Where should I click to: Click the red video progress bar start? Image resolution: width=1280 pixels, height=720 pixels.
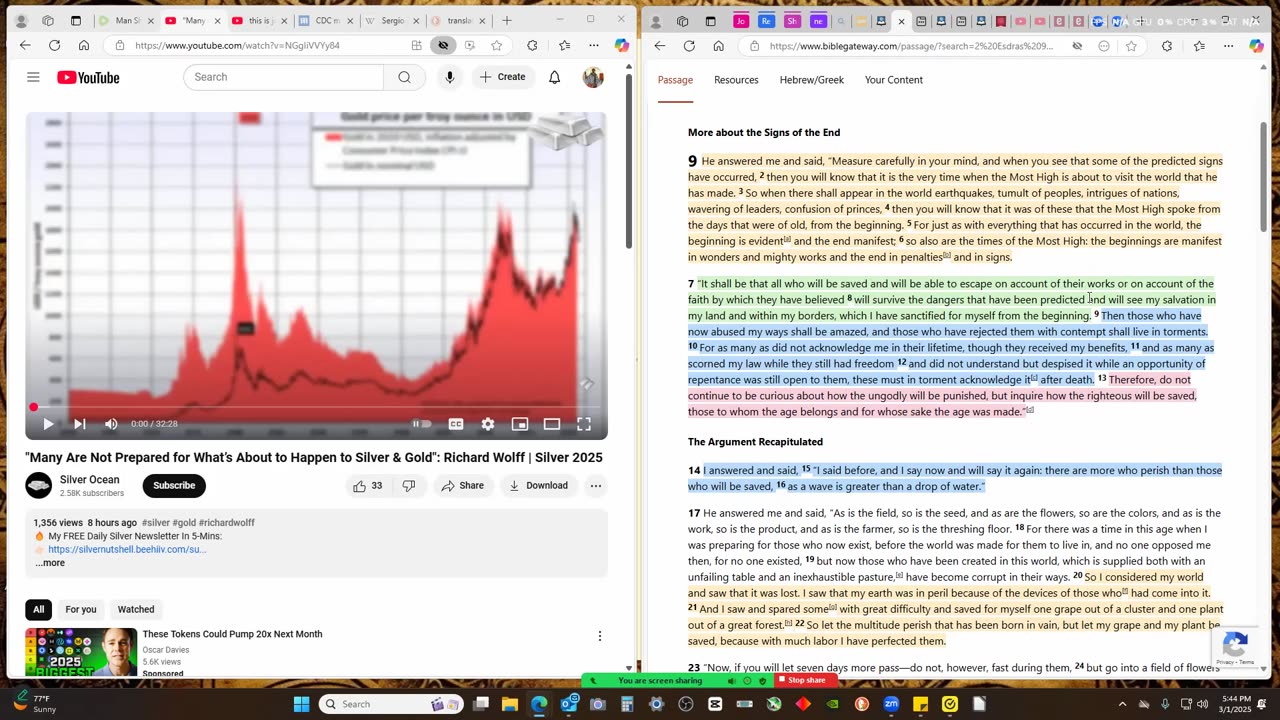point(33,407)
